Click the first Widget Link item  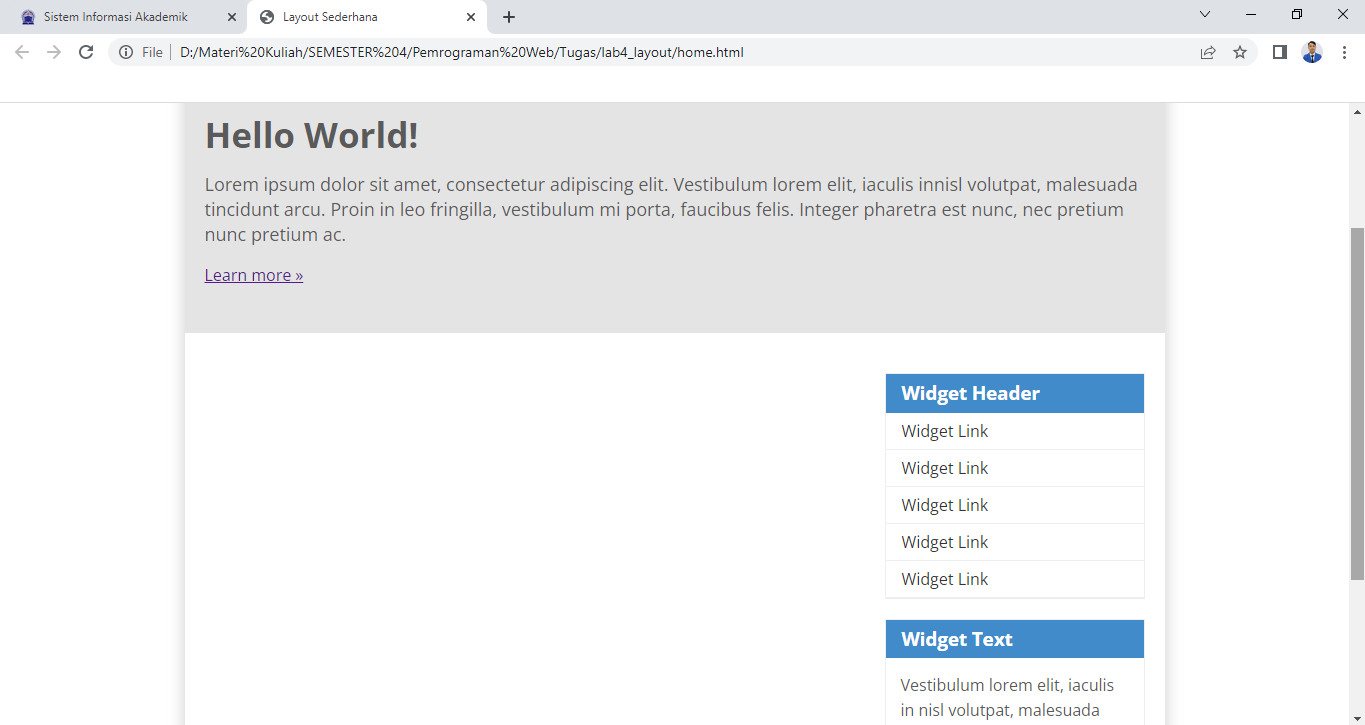(943, 430)
